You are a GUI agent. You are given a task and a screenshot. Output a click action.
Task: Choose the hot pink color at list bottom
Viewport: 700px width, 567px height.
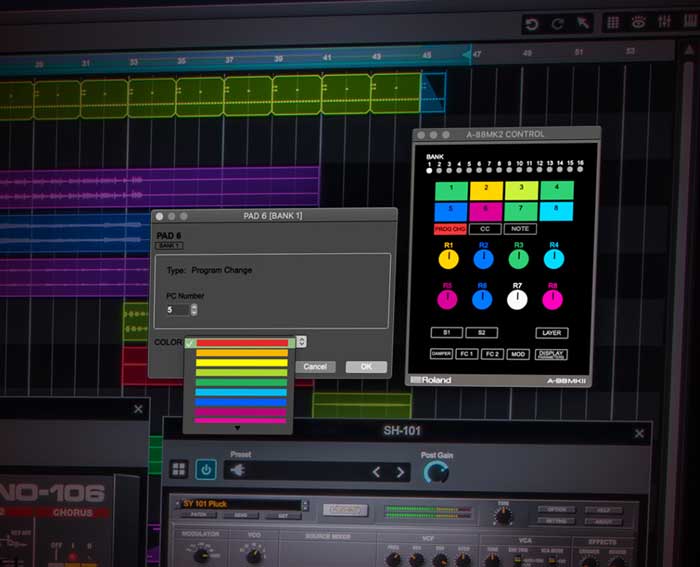[x=240, y=421]
